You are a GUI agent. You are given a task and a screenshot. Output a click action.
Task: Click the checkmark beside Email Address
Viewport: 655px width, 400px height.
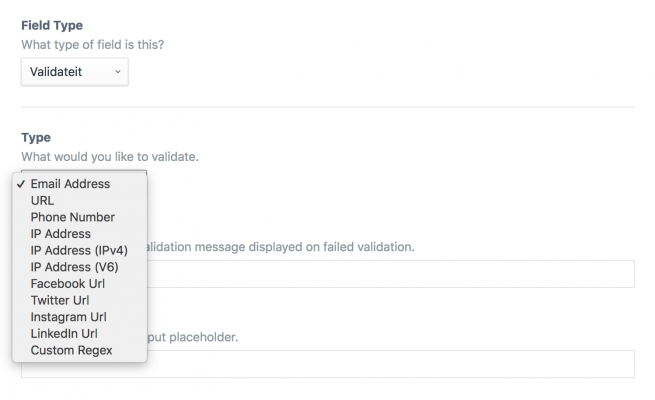21,184
